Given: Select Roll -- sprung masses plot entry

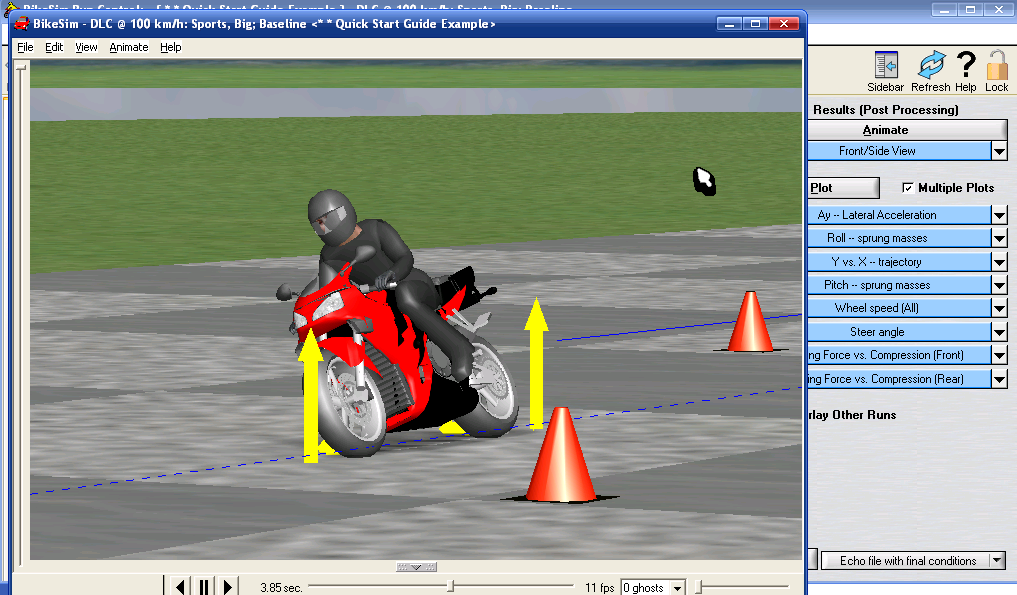Looking at the screenshot, I should [x=900, y=238].
